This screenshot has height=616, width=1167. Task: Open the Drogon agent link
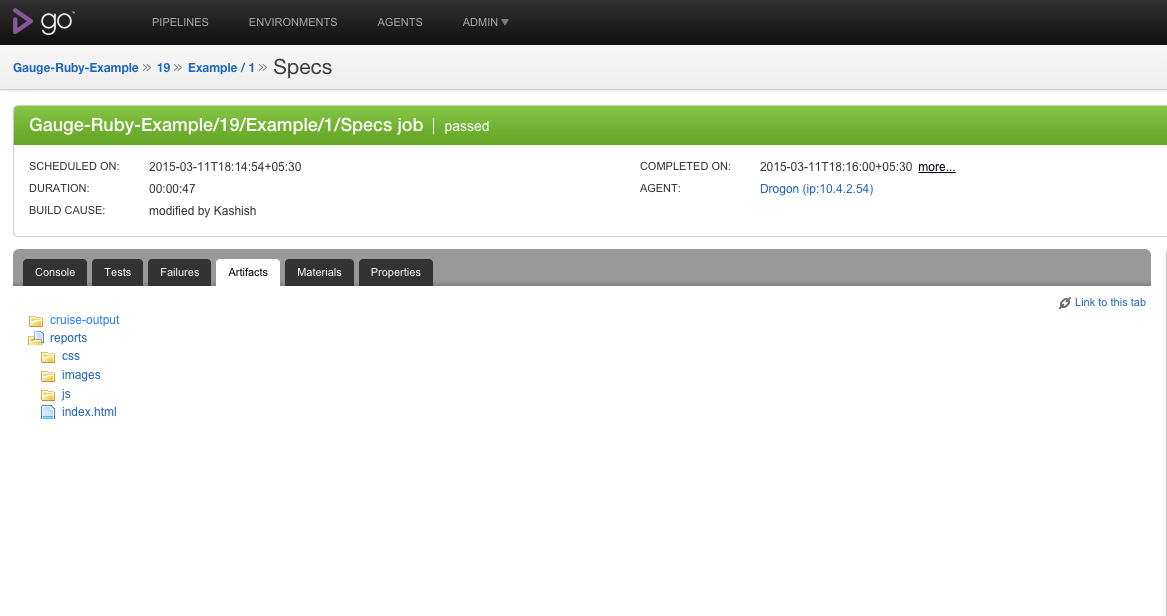tap(816, 189)
